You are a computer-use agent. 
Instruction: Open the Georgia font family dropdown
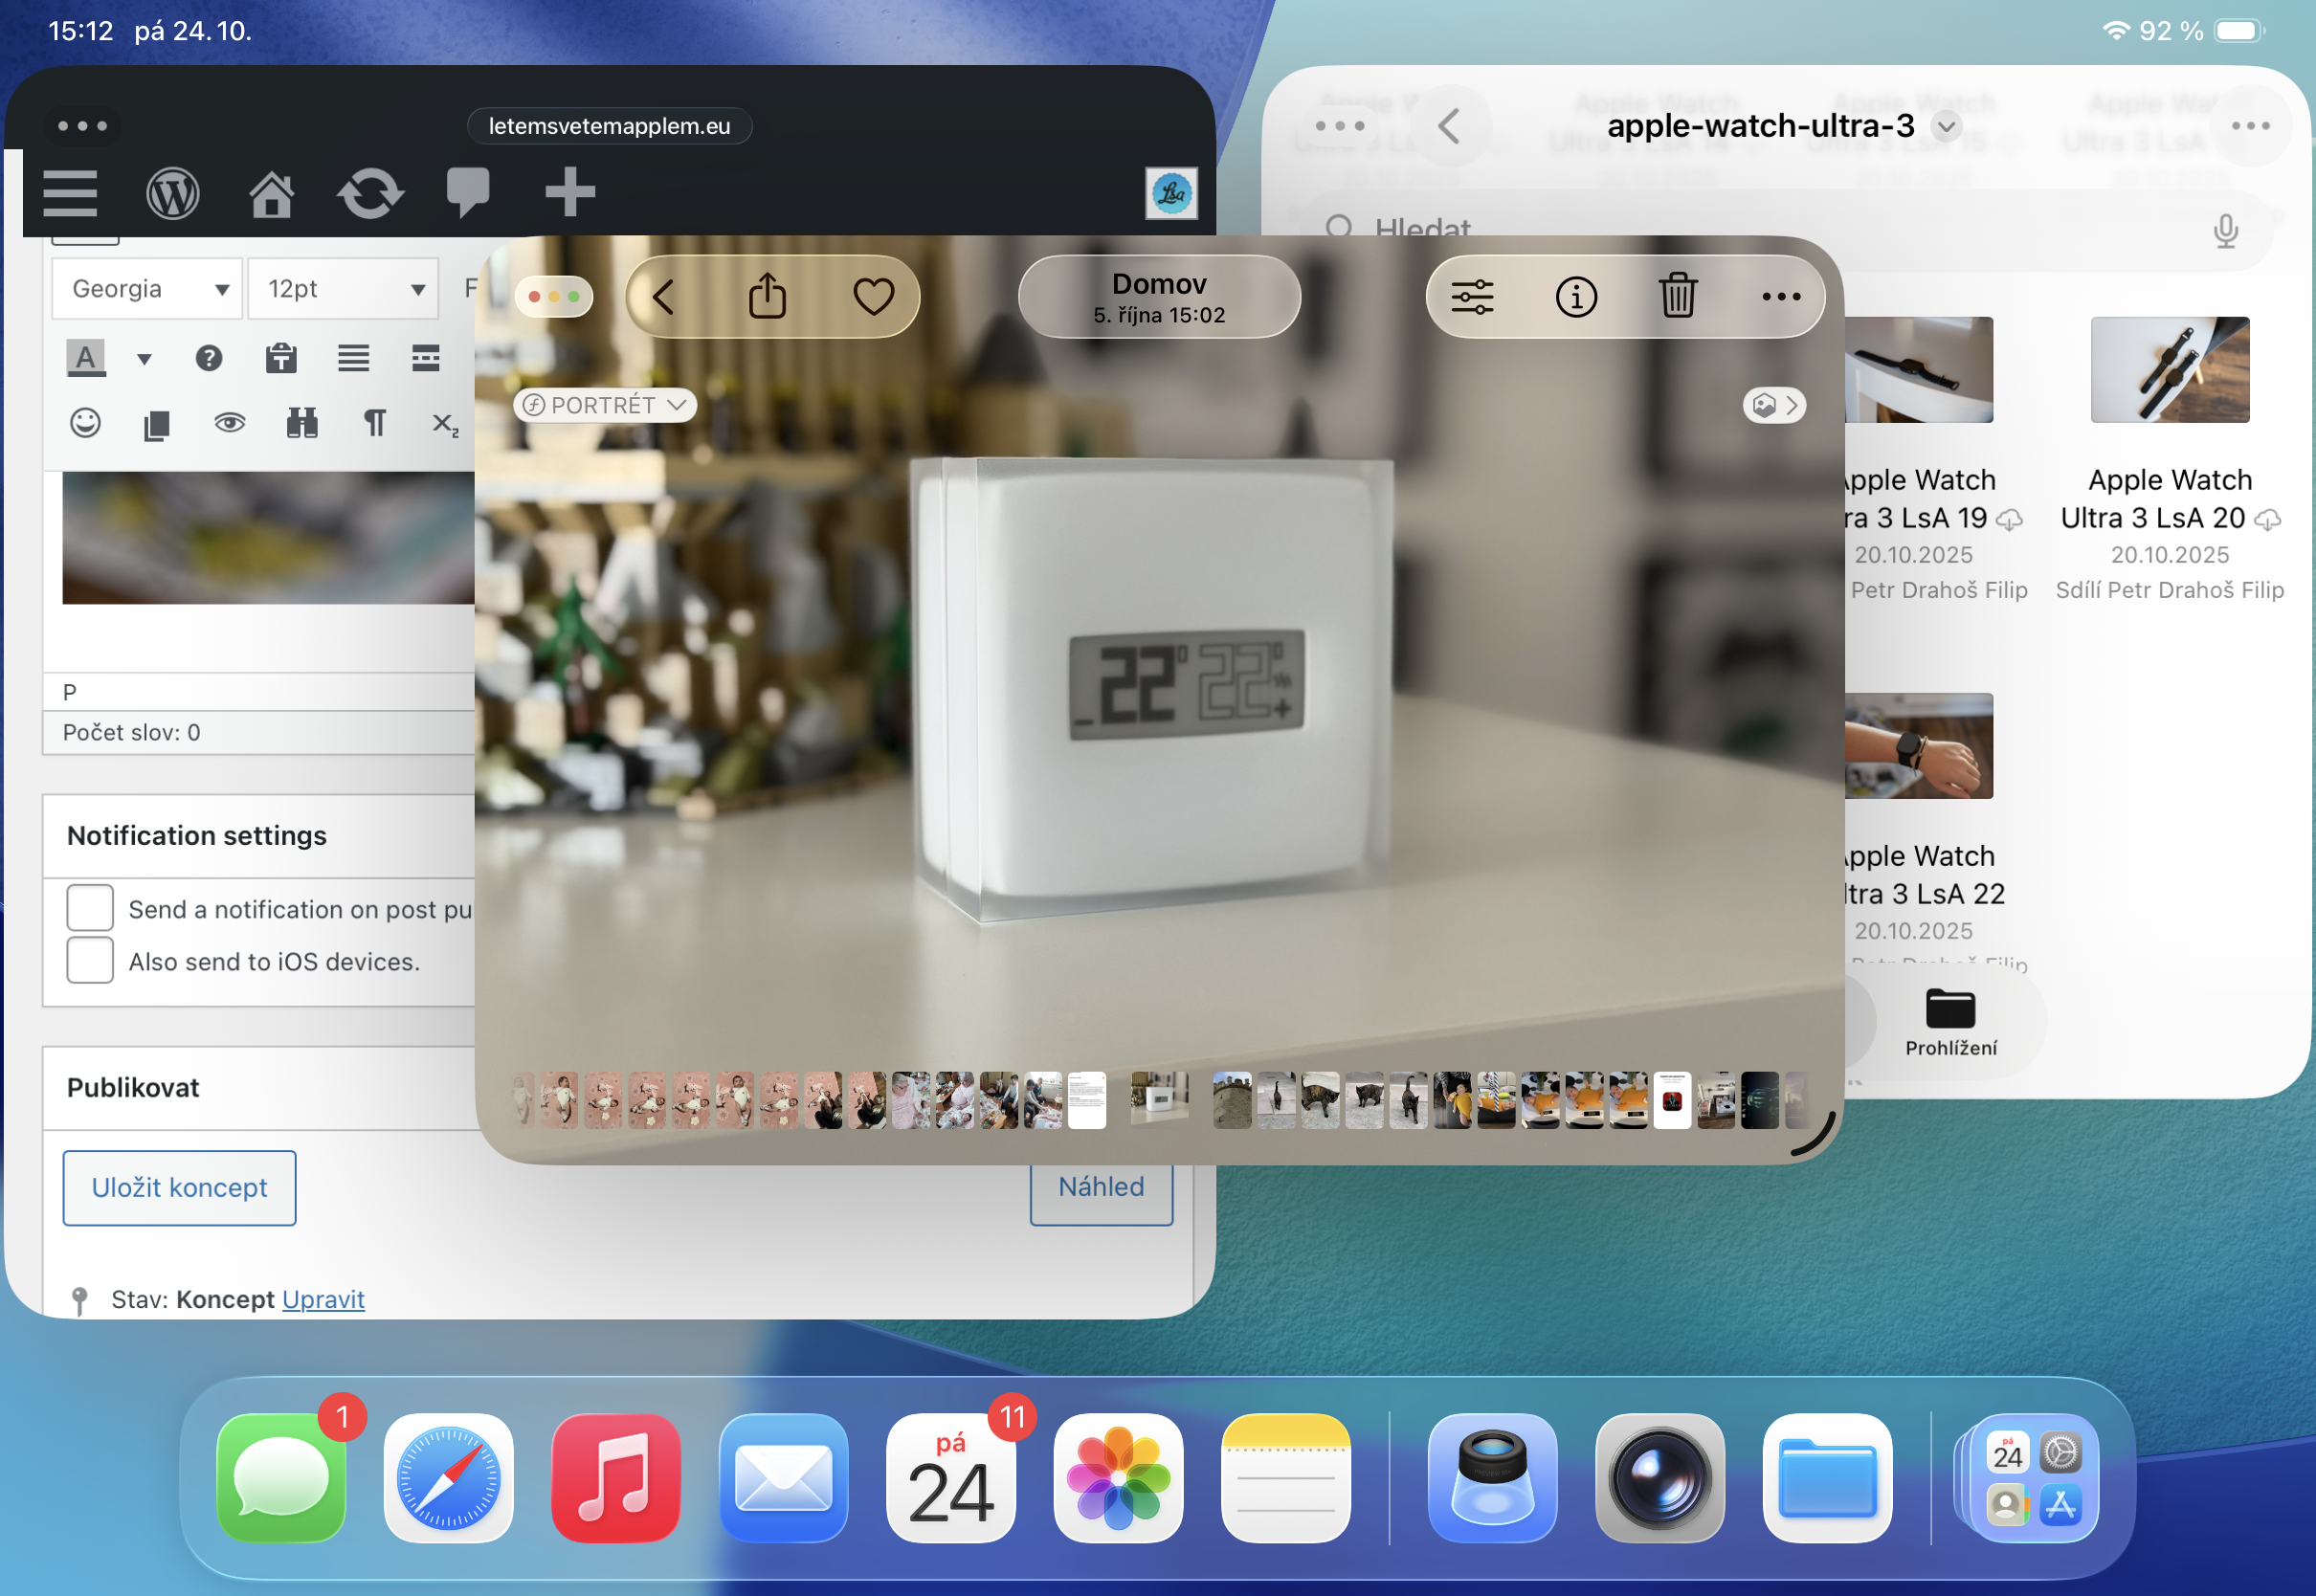(147, 289)
